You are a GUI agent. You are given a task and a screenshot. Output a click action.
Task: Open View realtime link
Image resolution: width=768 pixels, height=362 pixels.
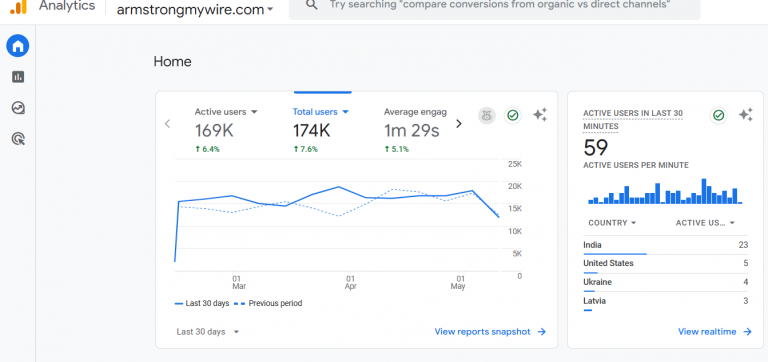tap(715, 332)
